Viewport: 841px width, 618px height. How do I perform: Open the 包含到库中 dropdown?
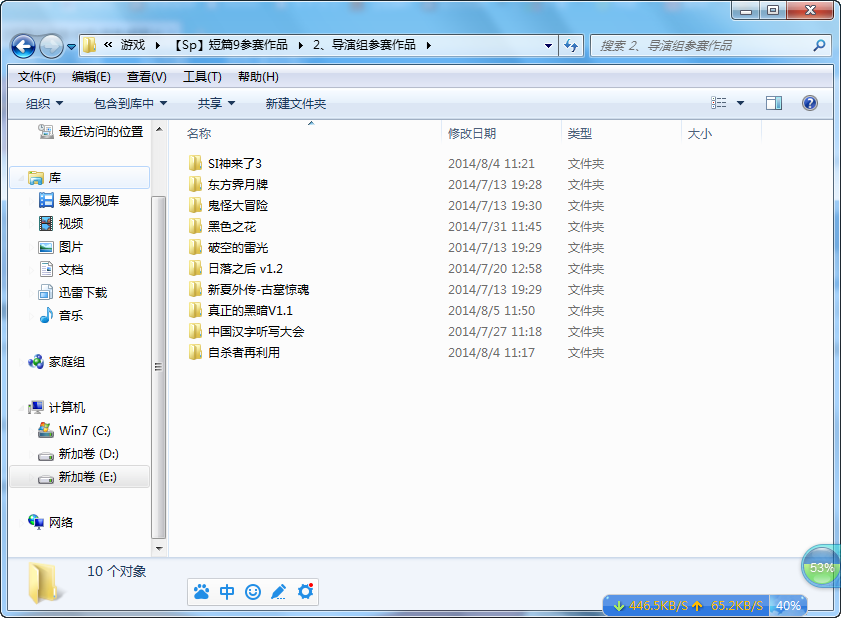click(x=130, y=103)
